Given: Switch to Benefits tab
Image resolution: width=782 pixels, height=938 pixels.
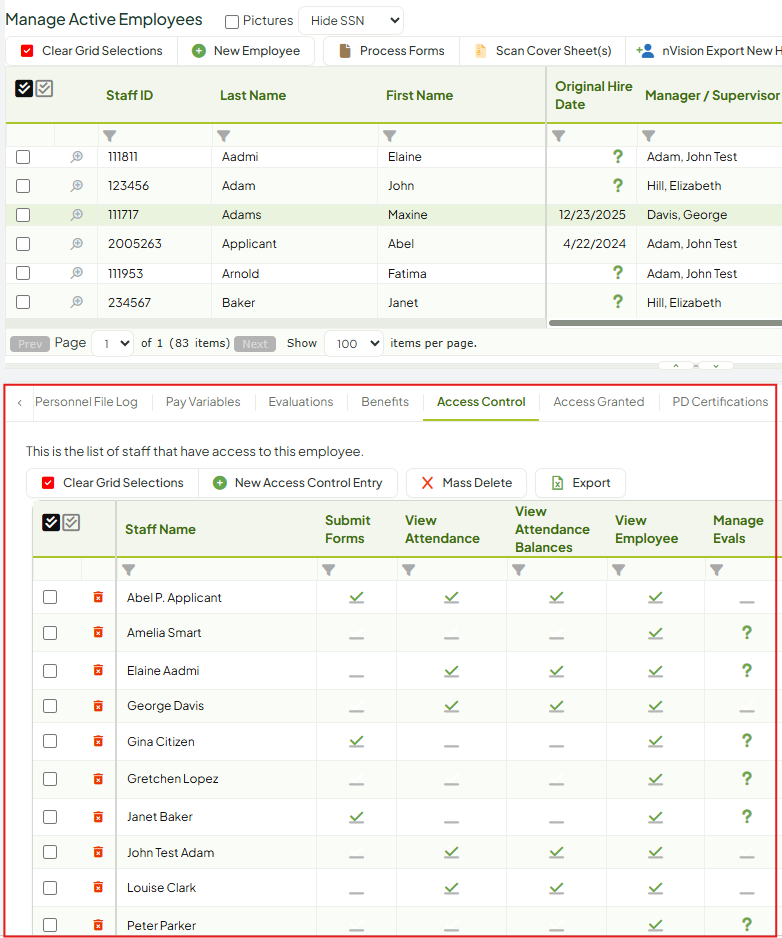Looking at the screenshot, I should (385, 402).
